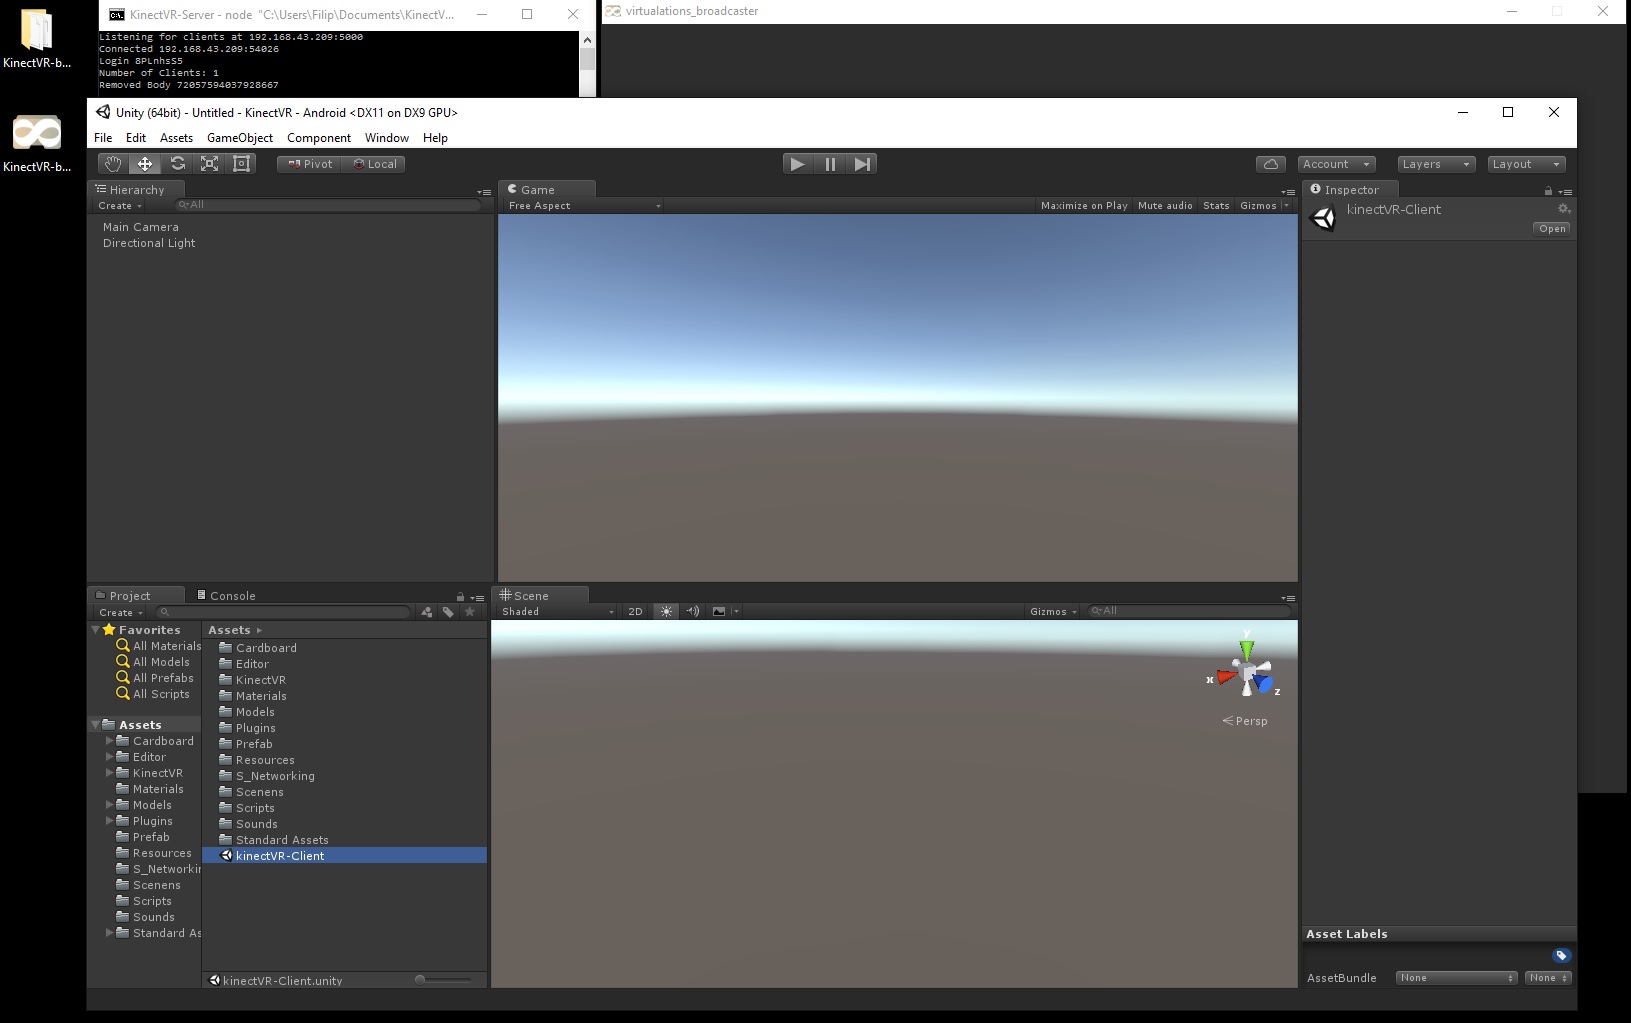Toggle Maximize on Play
The height and width of the screenshot is (1023, 1631).
1083,206
